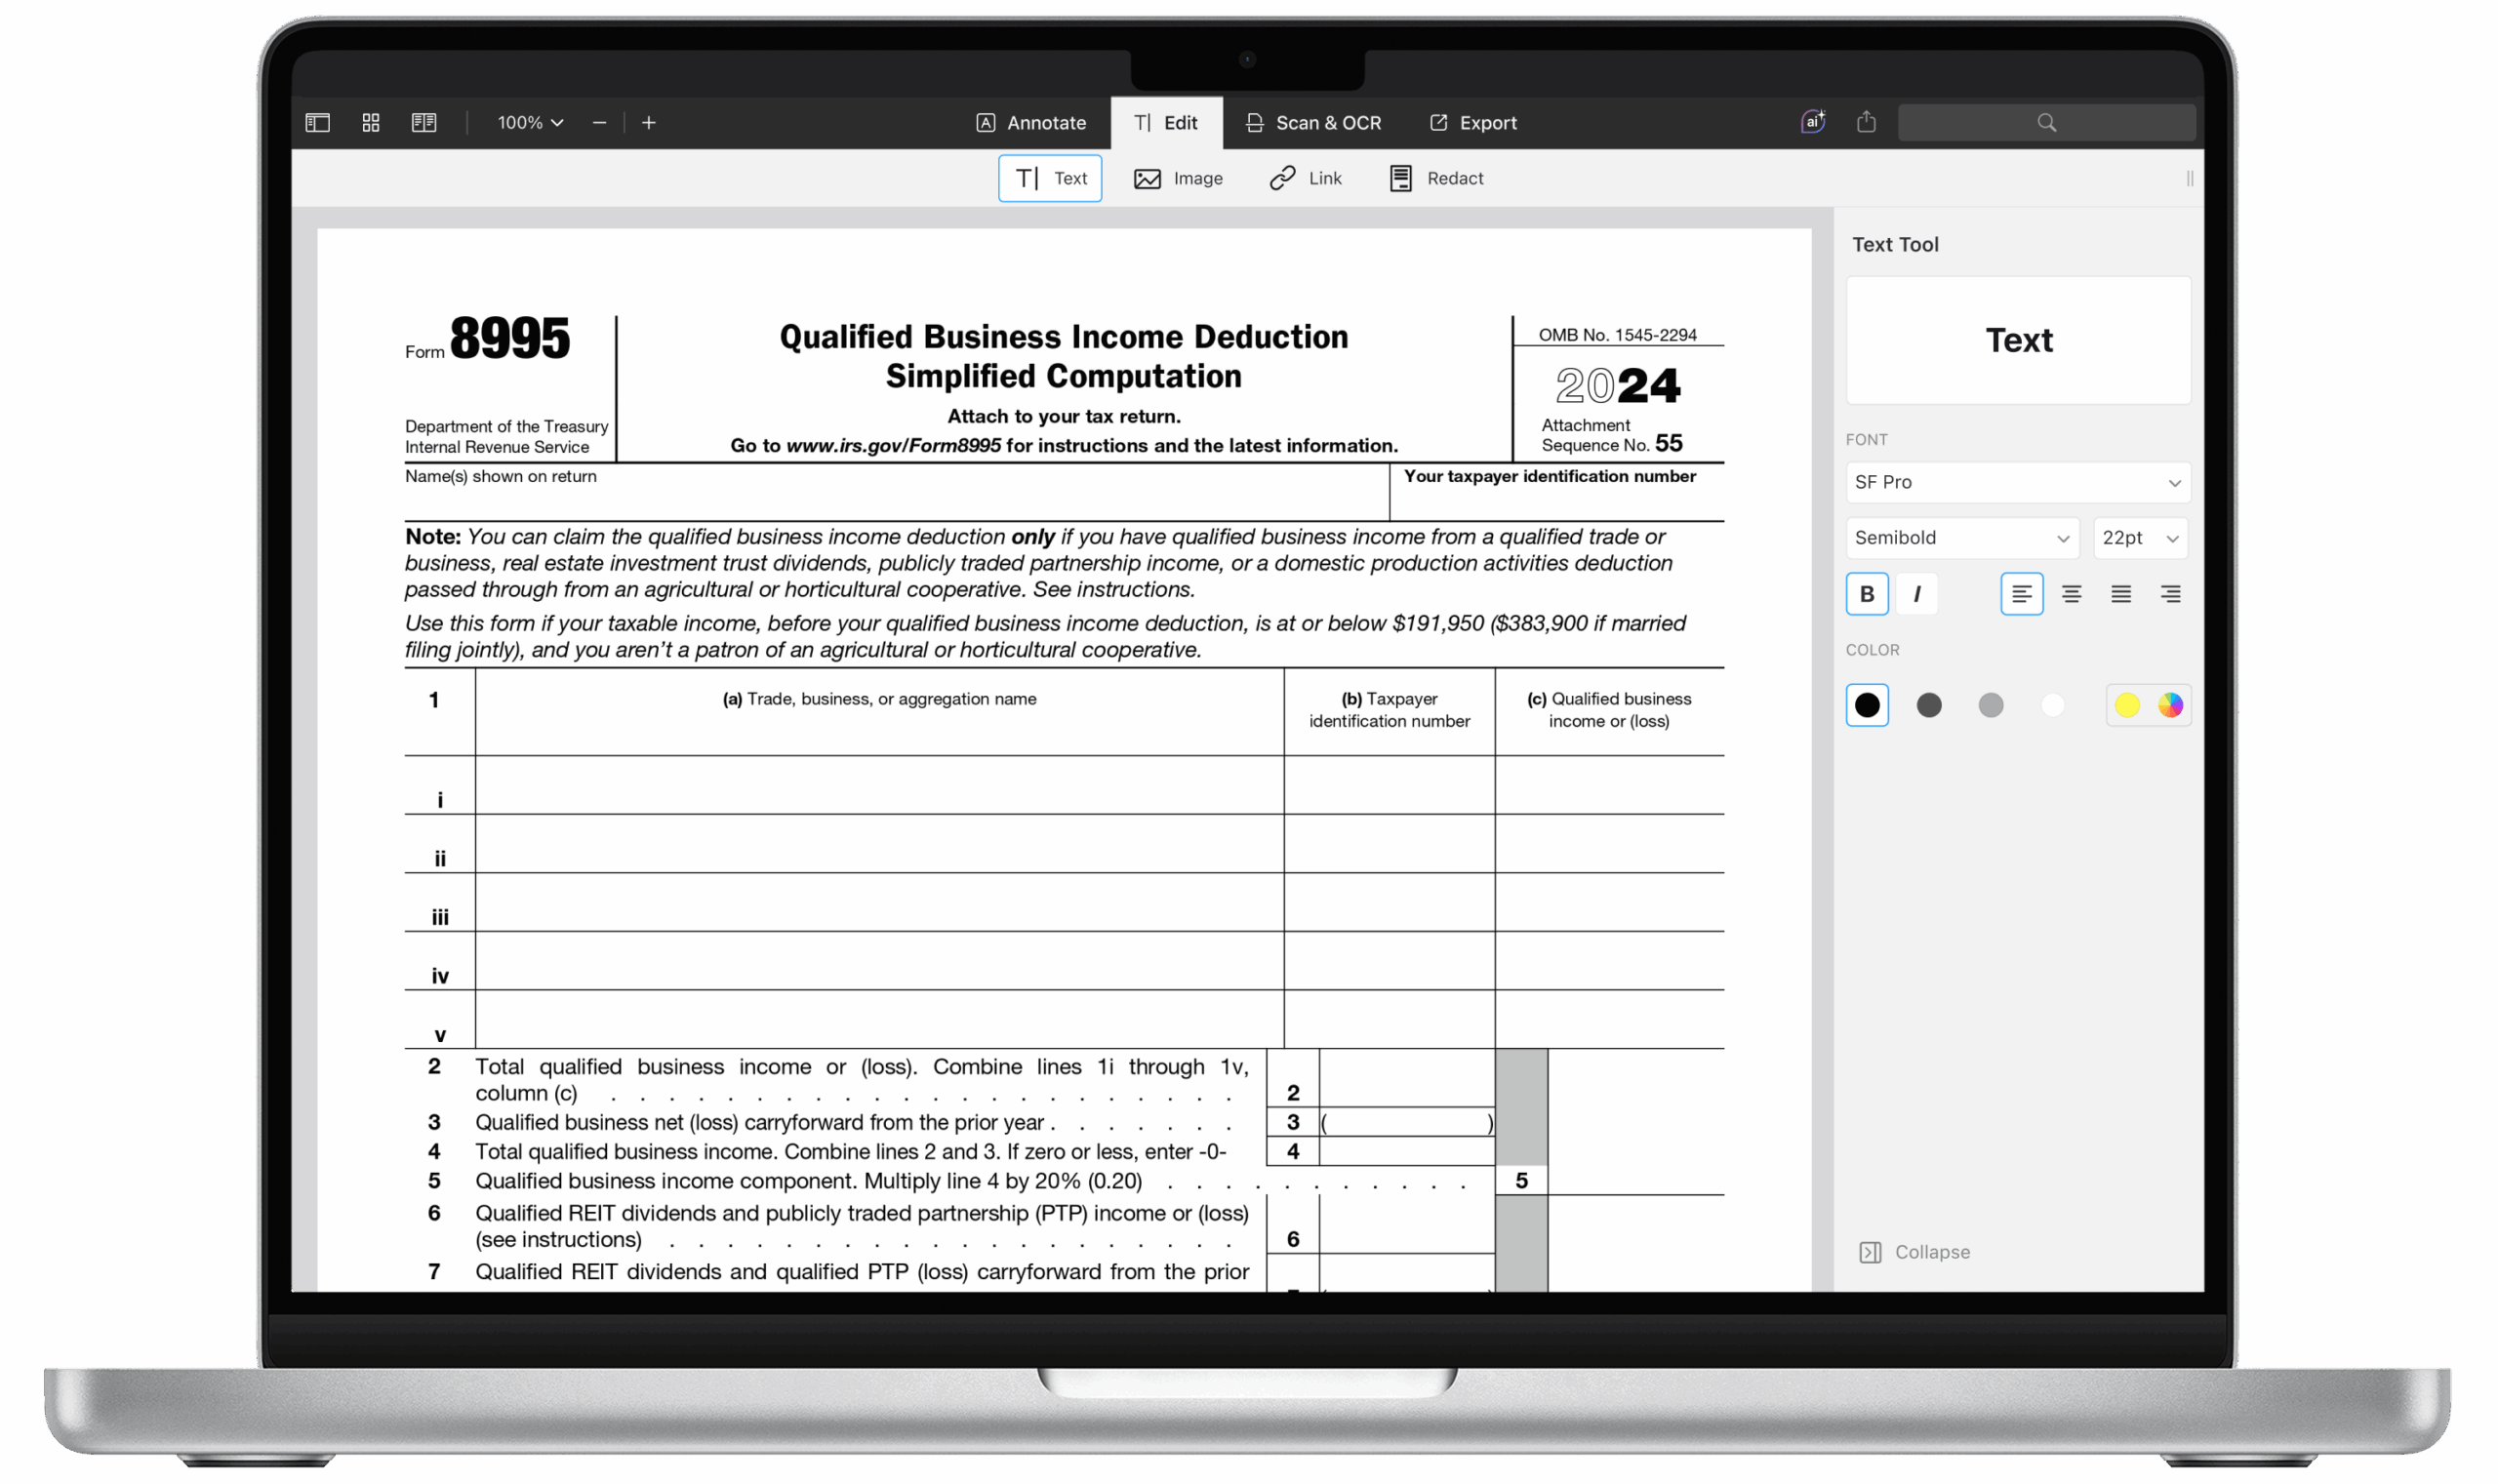
Task: Open the Export tab
Action: pos(1472,122)
